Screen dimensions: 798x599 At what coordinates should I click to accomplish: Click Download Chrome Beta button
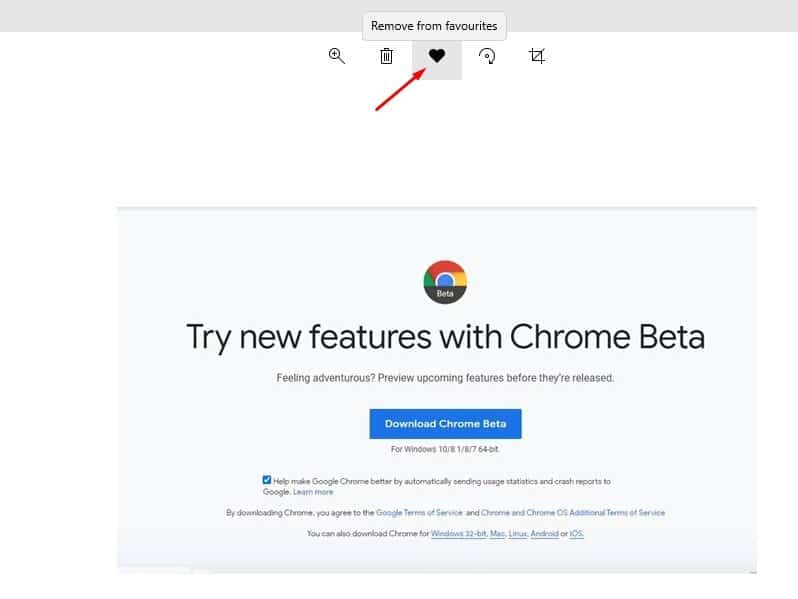click(x=445, y=423)
